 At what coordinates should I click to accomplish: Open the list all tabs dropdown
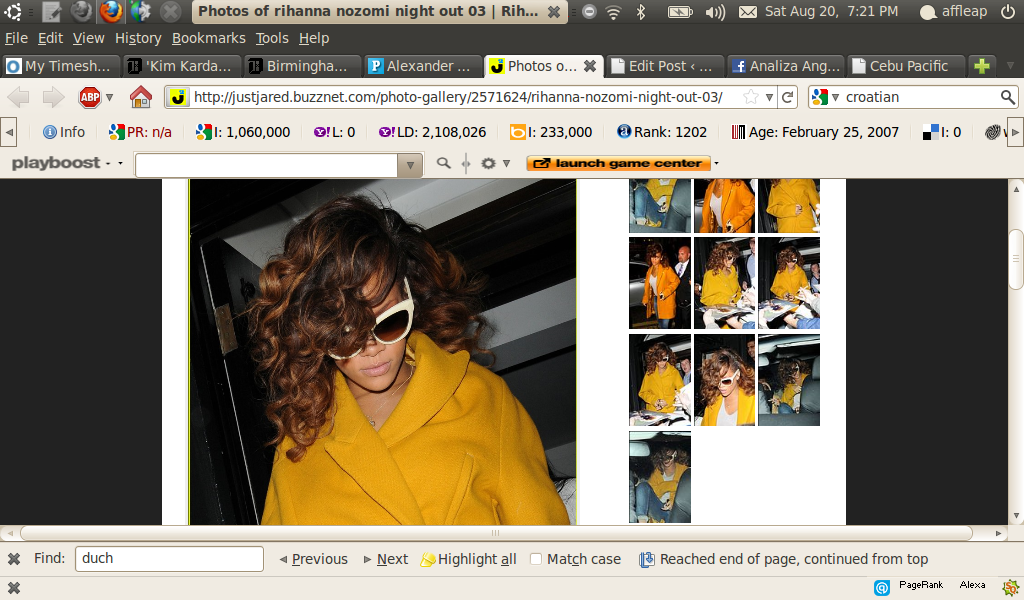click(x=1010, y=66)
